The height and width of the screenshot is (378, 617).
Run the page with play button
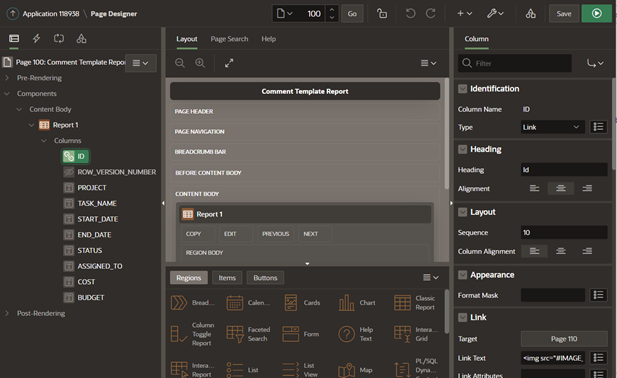click(597, 13)
